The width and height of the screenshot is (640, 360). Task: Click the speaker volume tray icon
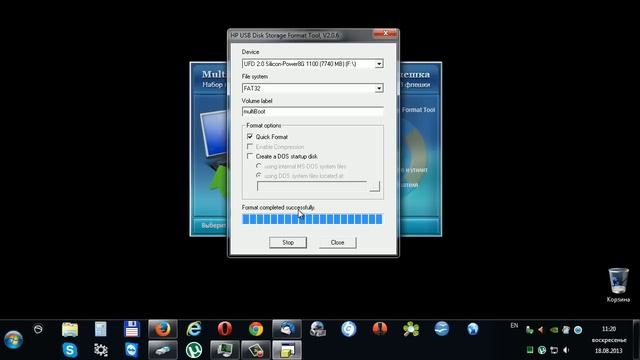coord(566,350)
